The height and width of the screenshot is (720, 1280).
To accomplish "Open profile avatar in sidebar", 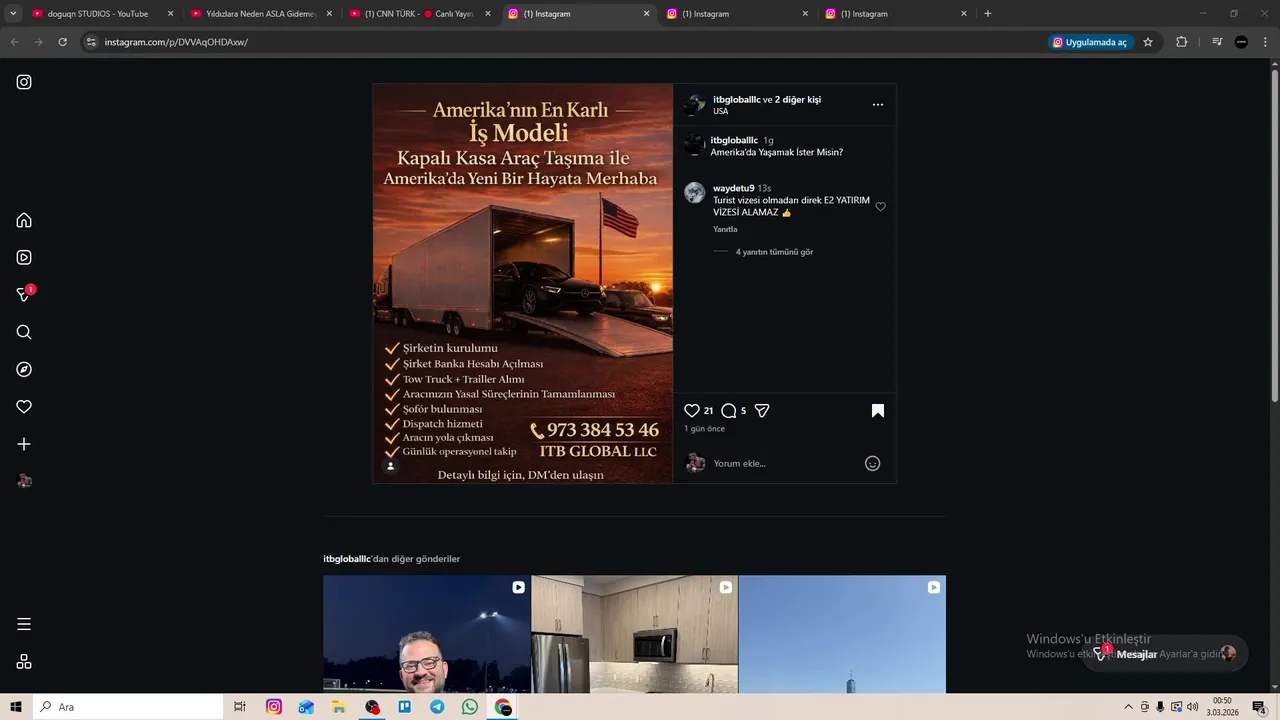I will [x=24, y=481].
